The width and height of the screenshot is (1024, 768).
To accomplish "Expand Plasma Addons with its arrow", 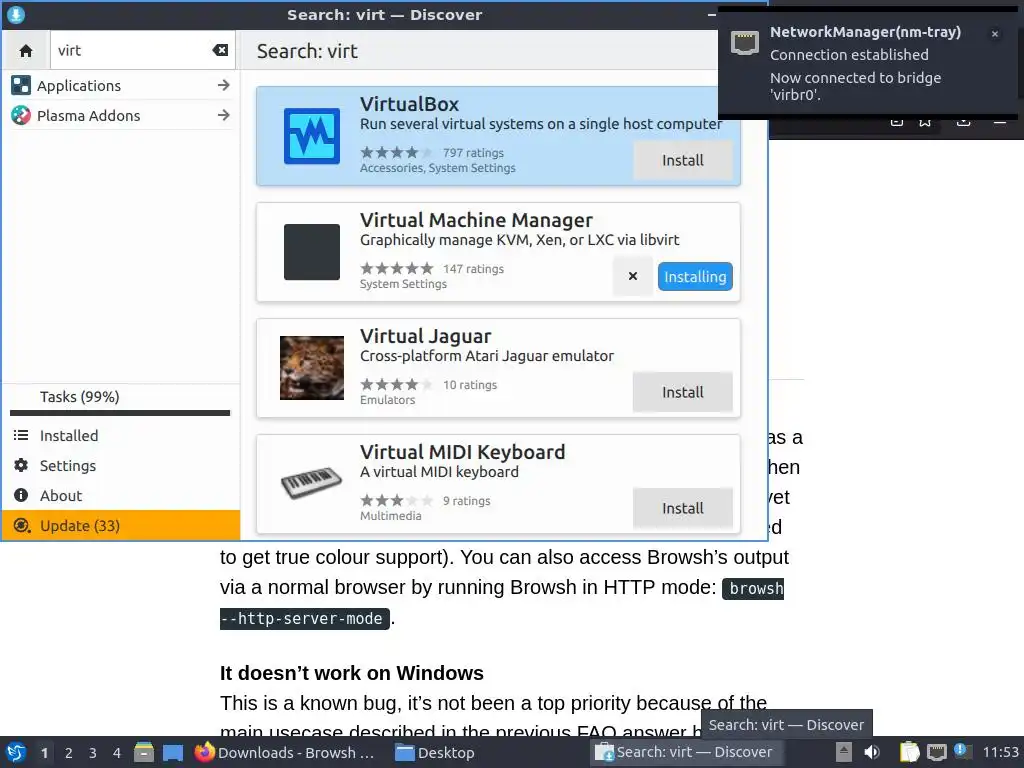I will coord(223,116).
